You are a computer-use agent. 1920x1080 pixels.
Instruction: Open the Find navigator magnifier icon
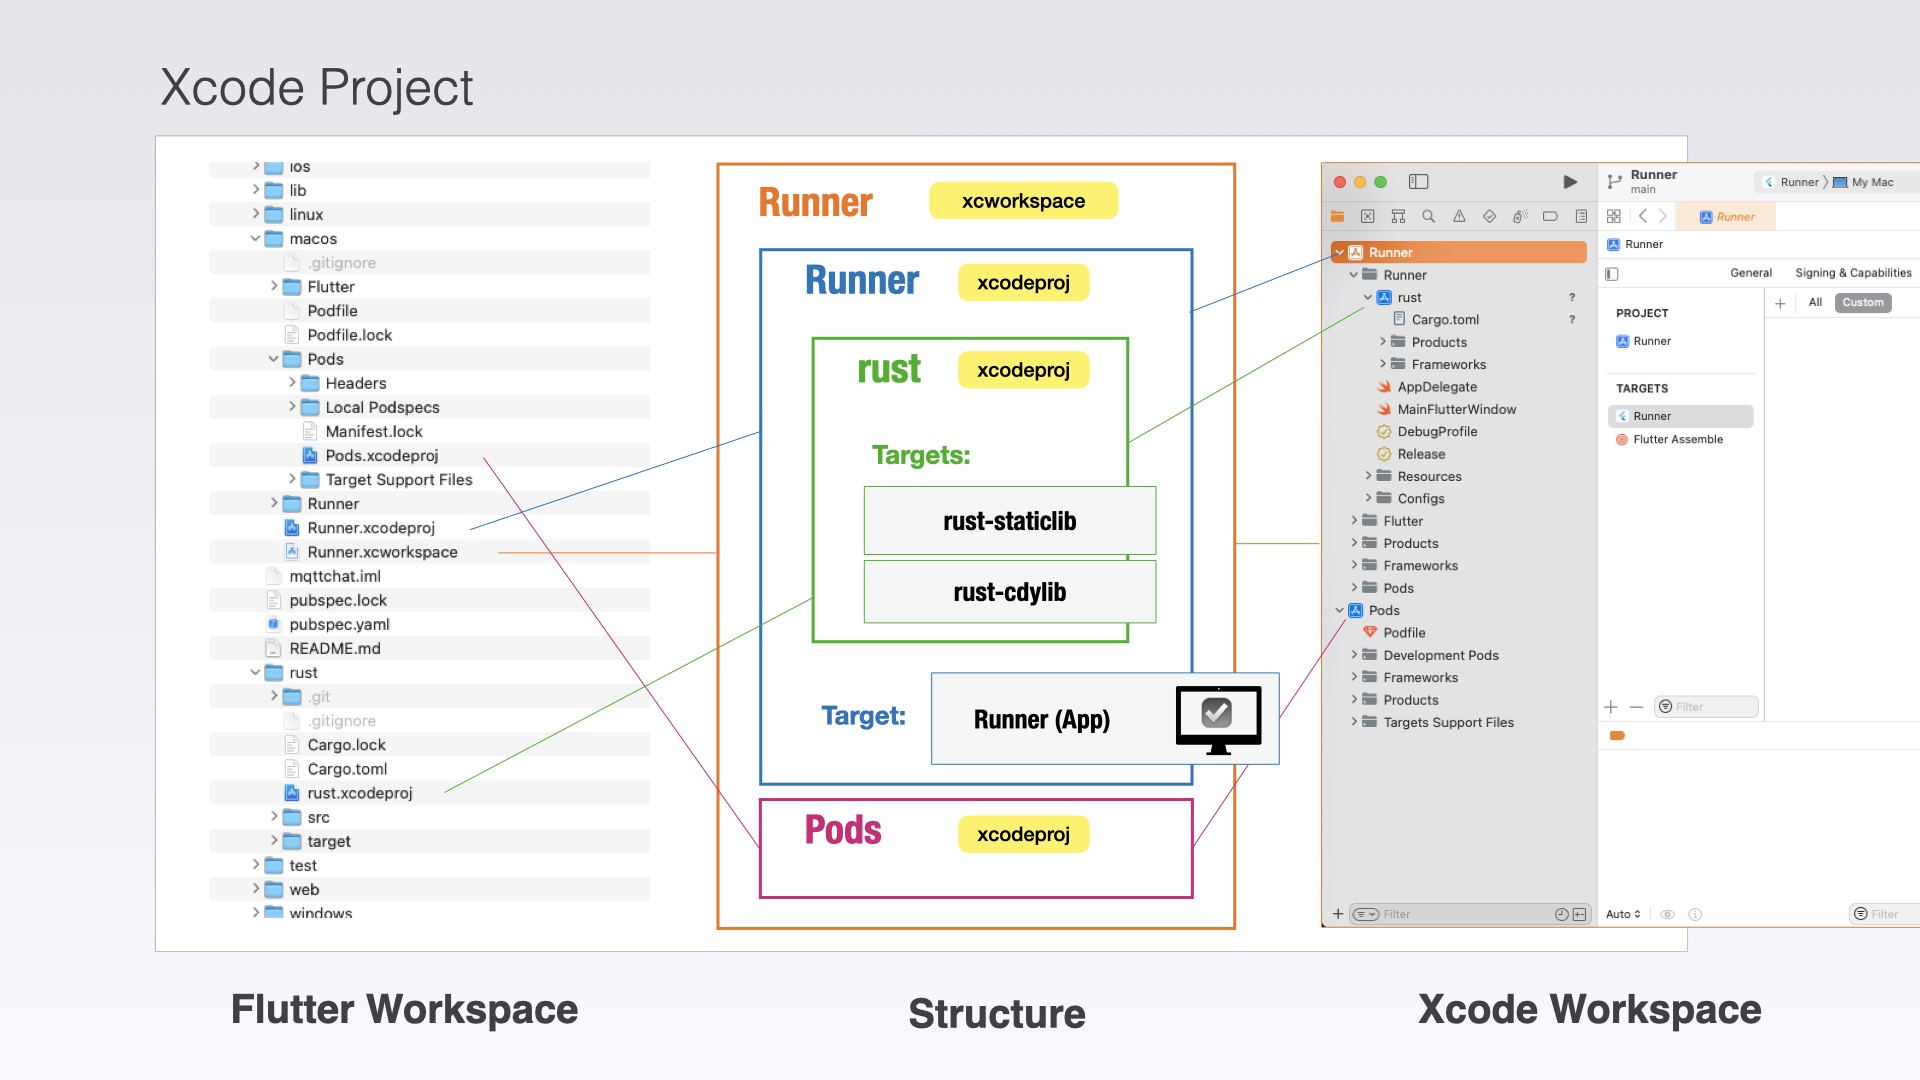(x=1428, y=216)
